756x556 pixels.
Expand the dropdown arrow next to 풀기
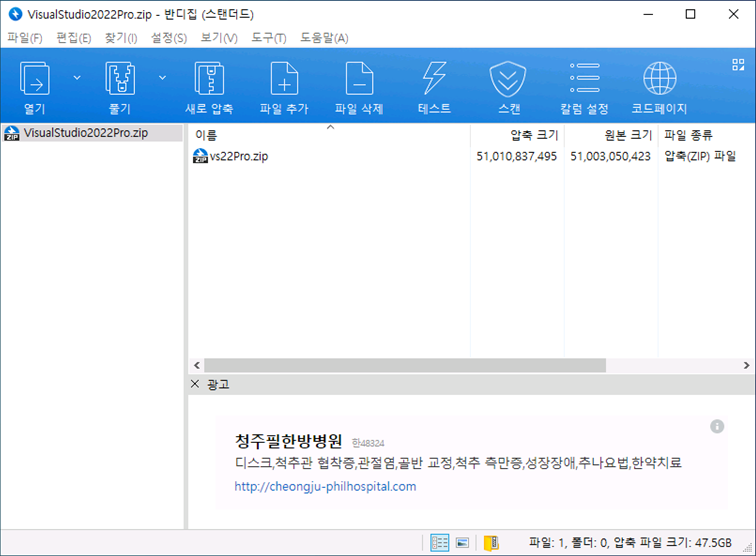click(x=162, y=78)
